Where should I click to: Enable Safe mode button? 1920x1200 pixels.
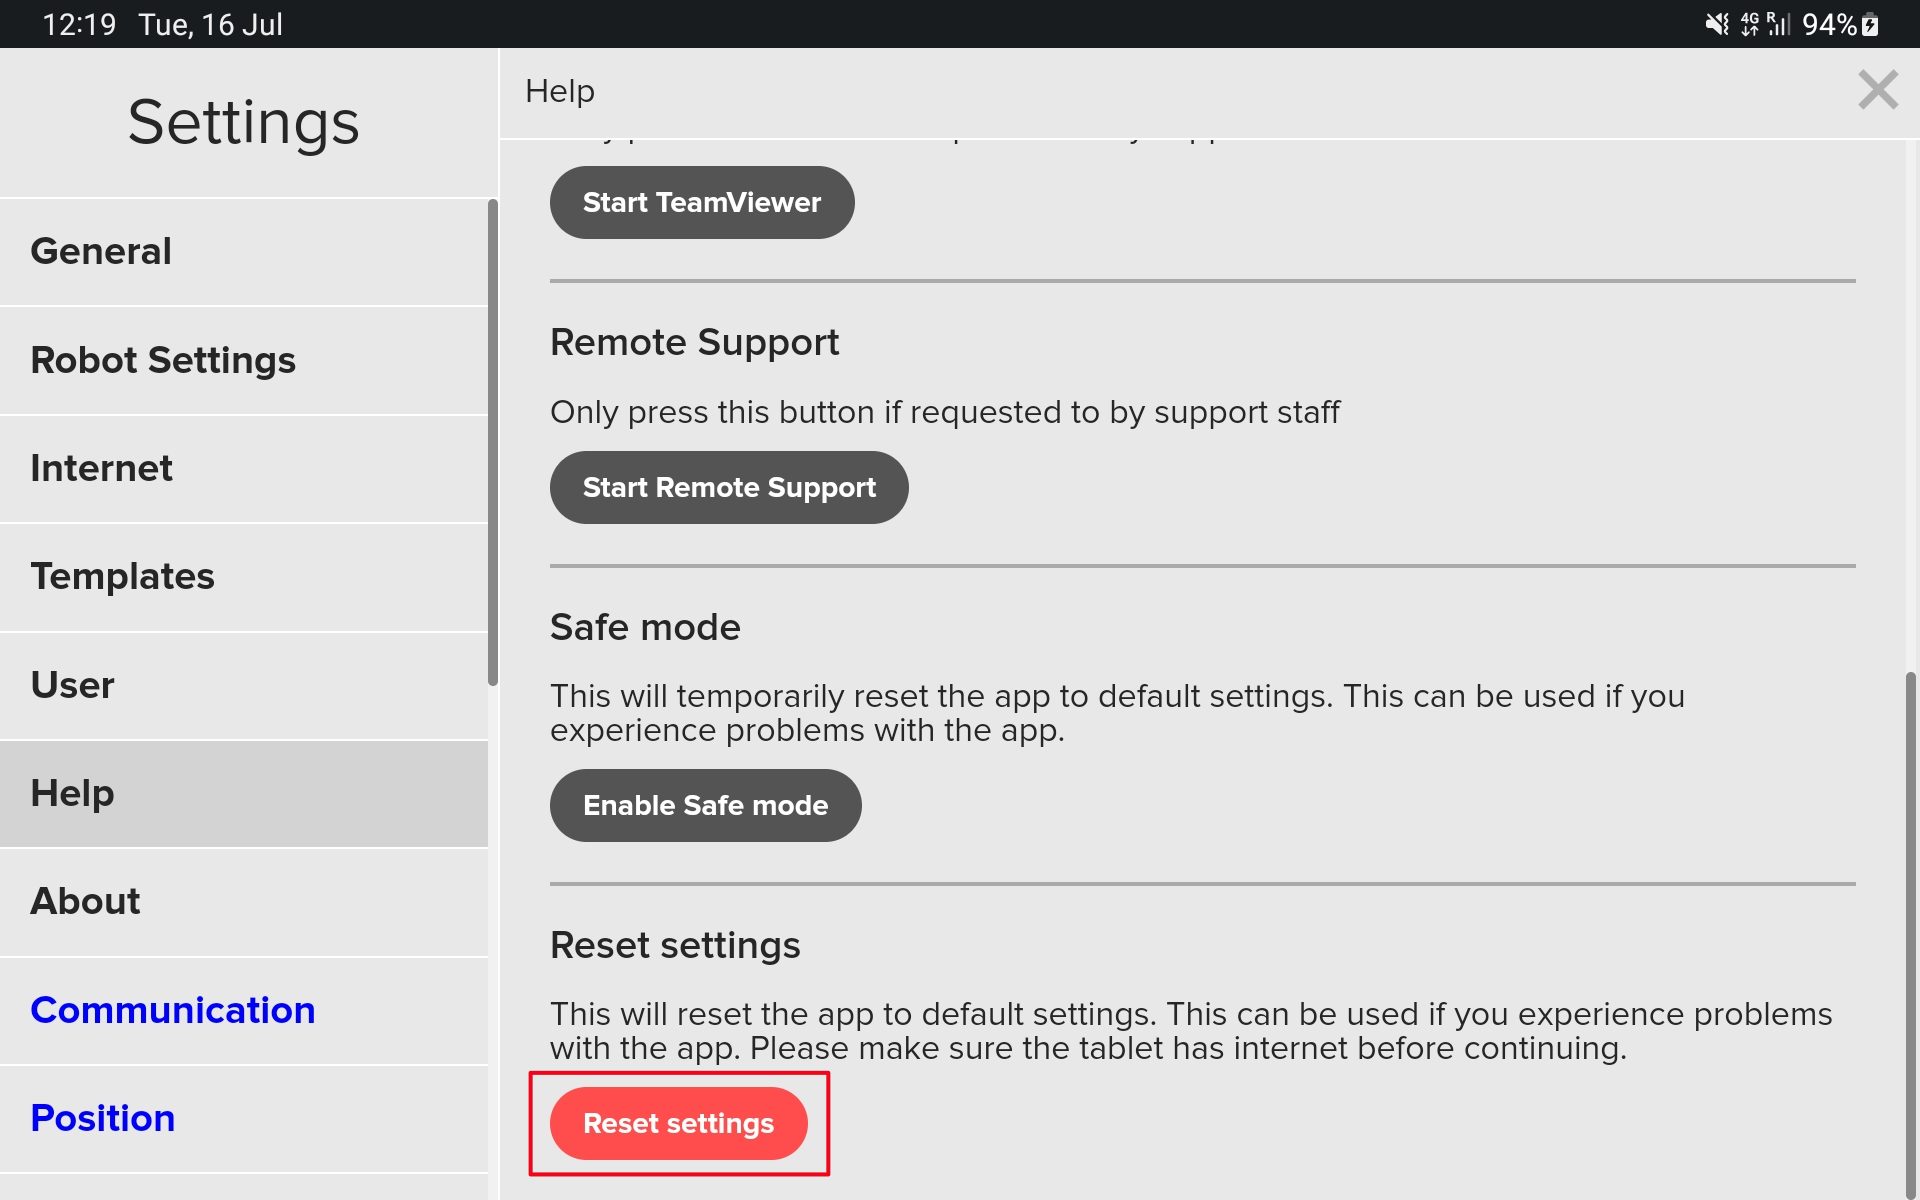[705, 806]
